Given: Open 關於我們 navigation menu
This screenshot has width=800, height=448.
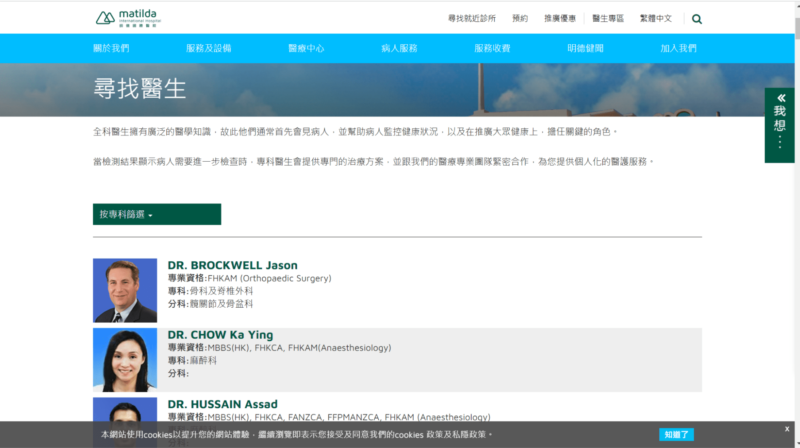Looking at the screenshot, I should [111, 48].
